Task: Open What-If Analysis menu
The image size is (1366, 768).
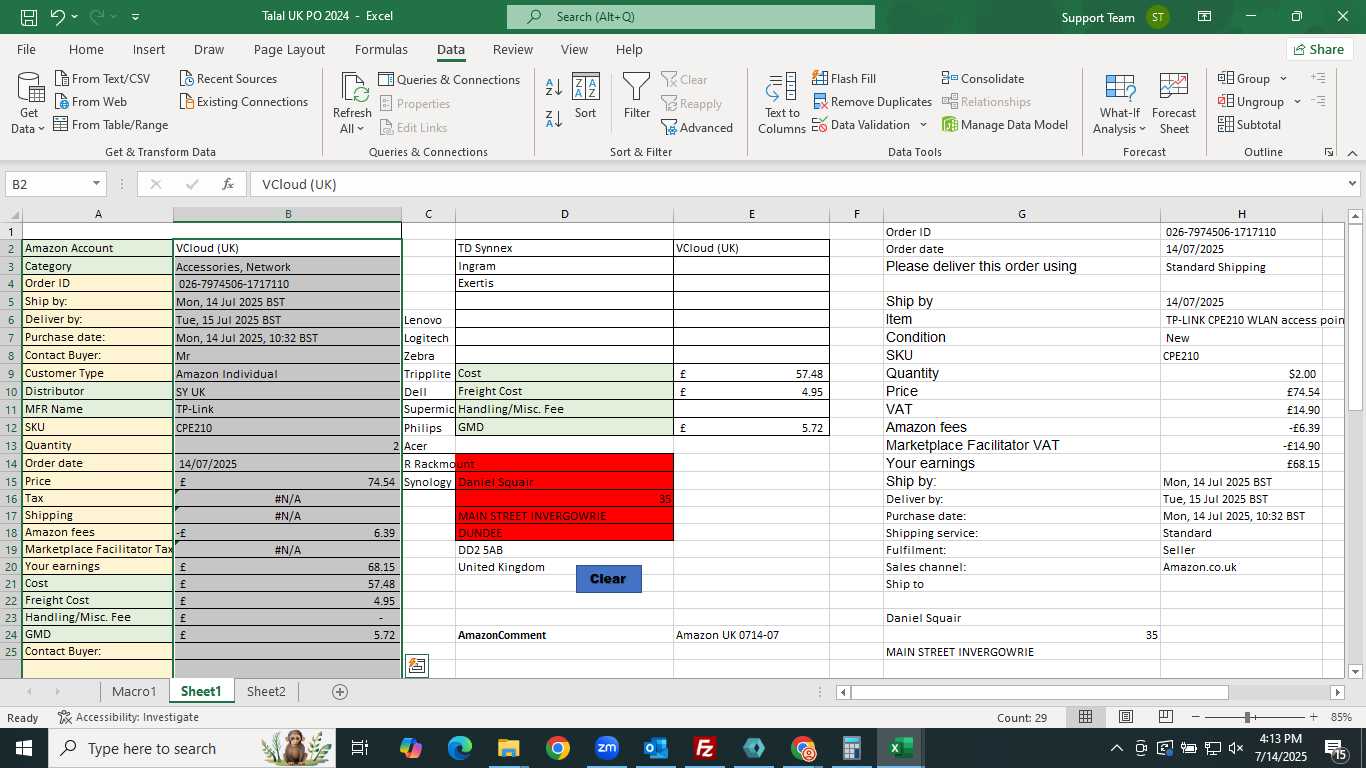Action: 1119,103
